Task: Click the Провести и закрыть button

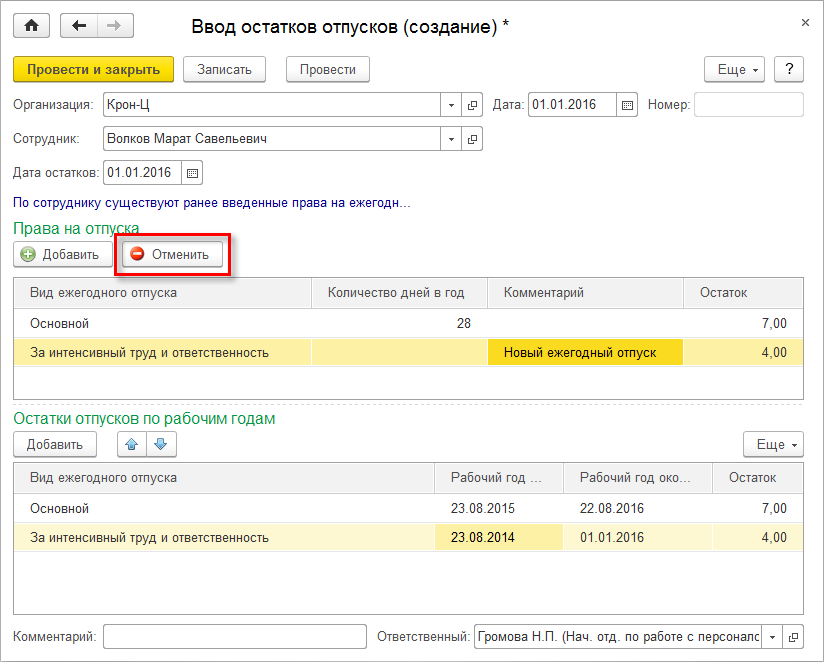Action: tap(94, 69)
